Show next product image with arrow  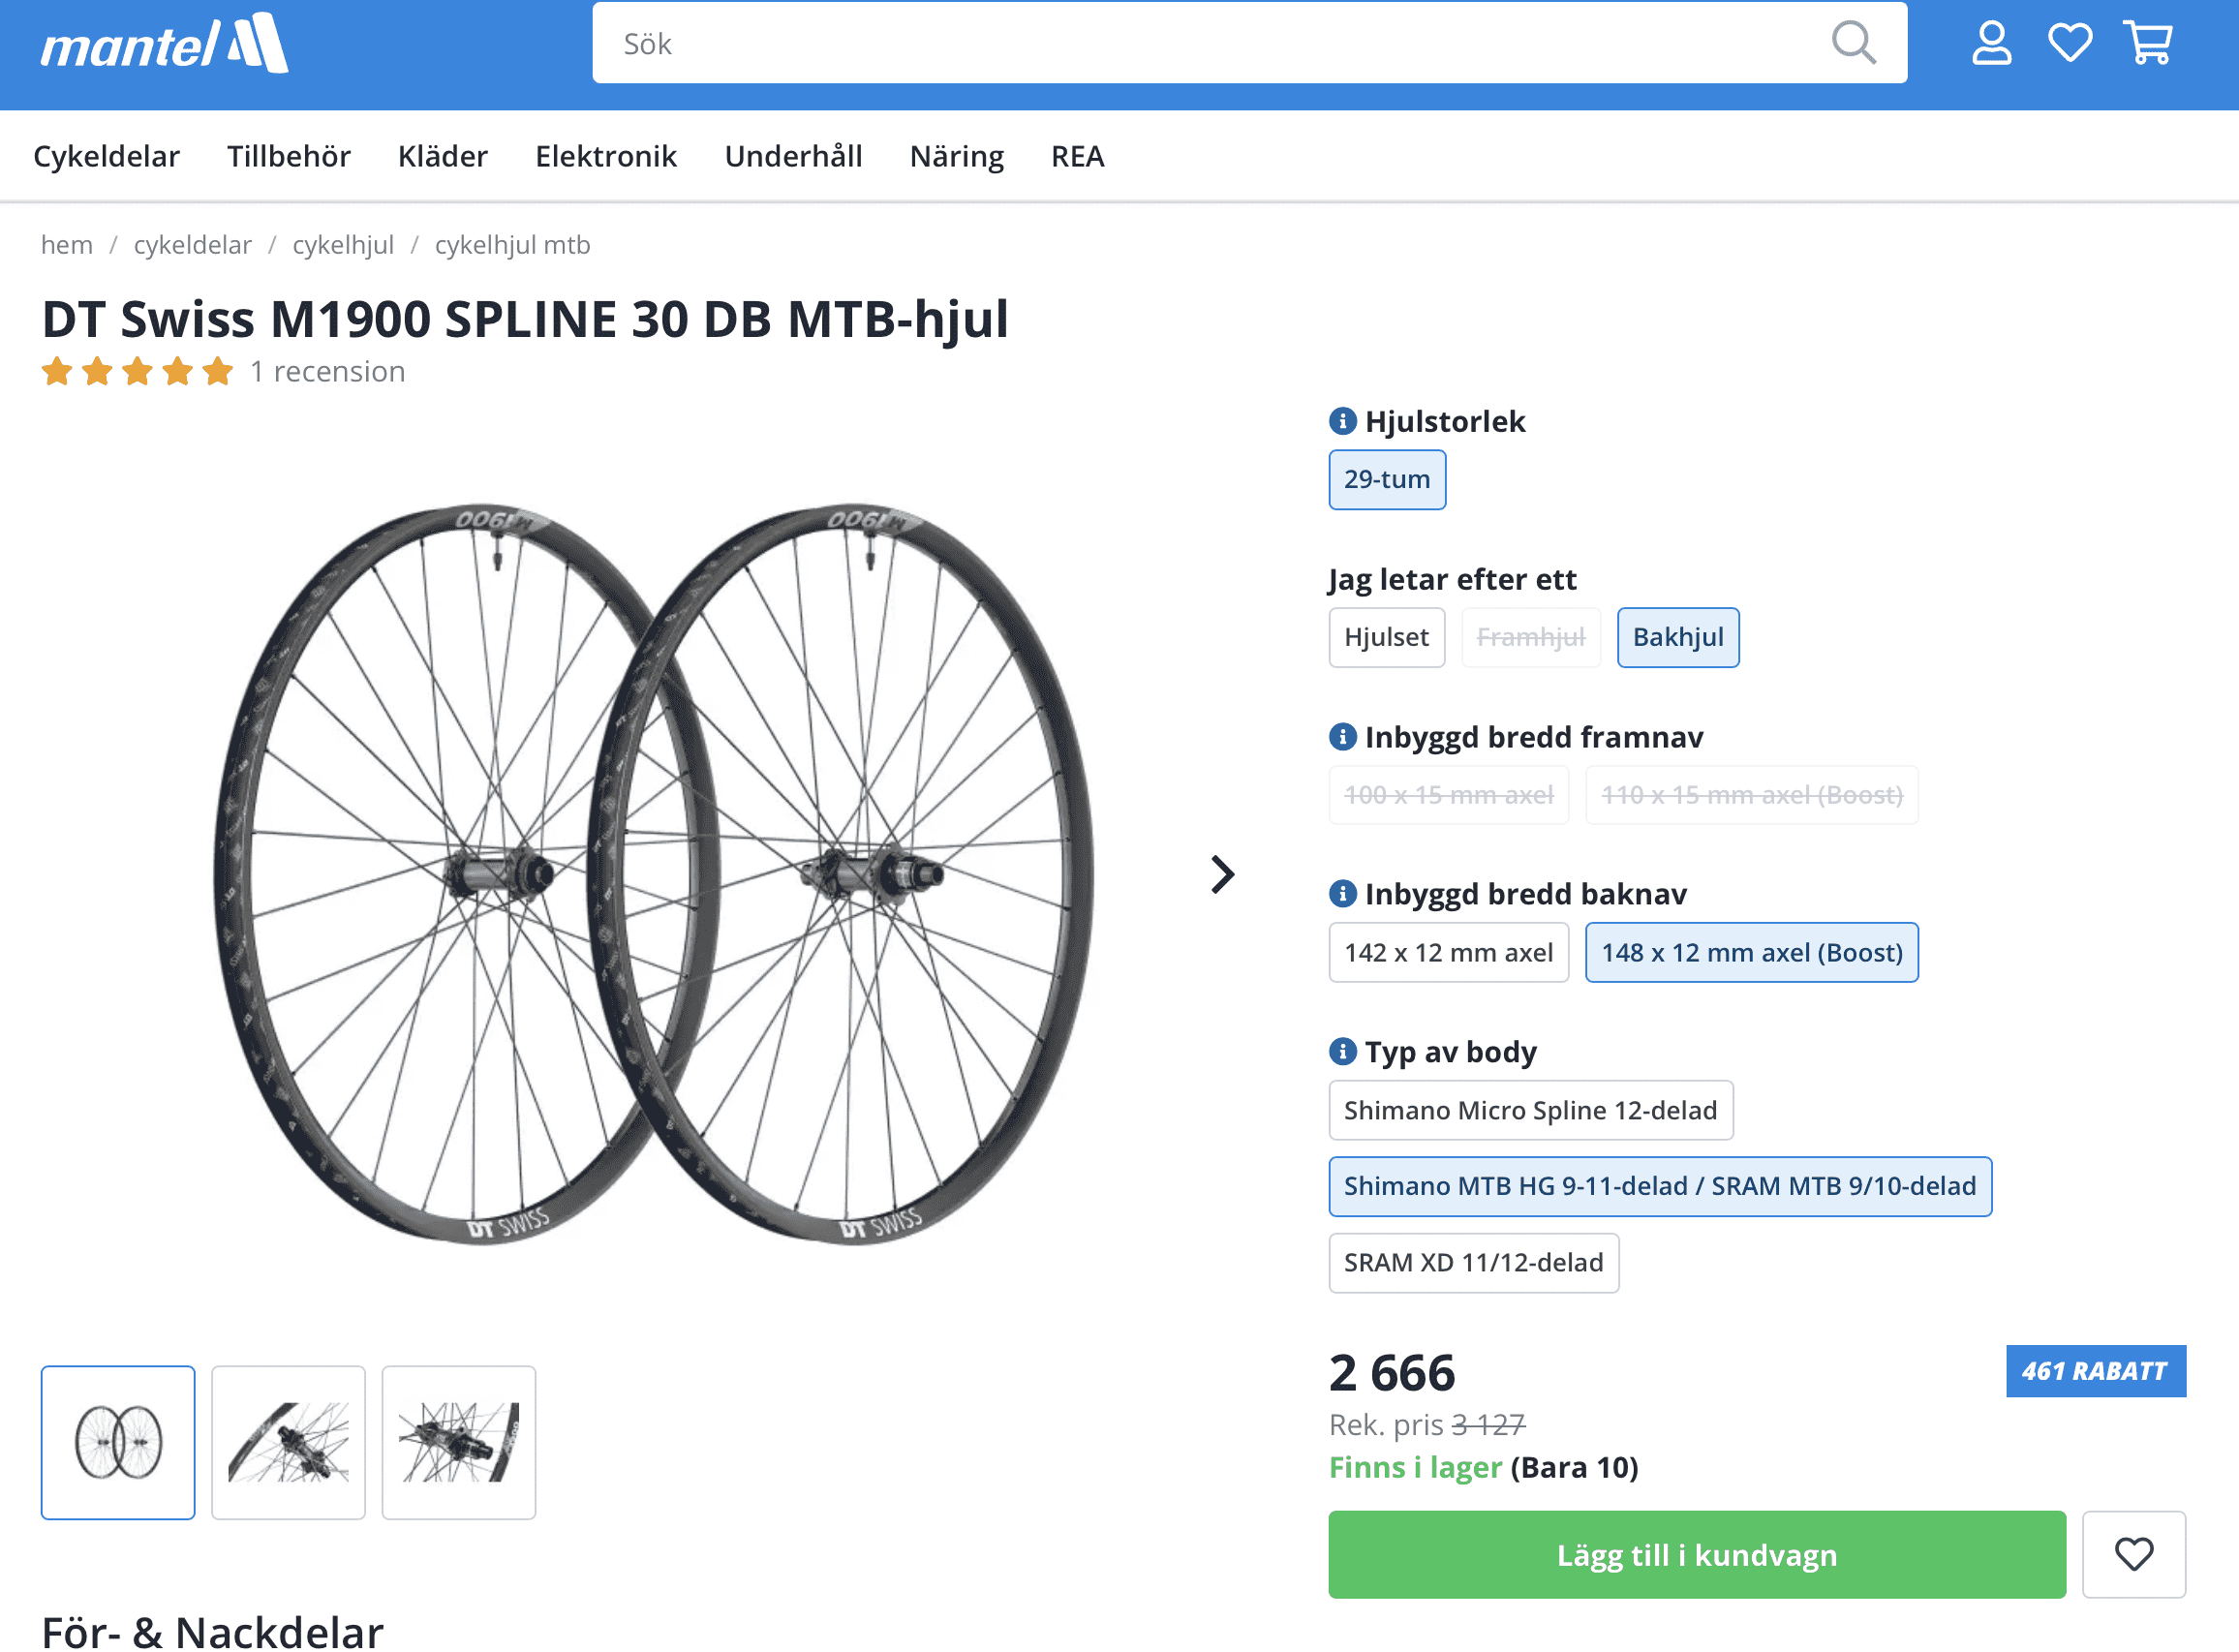1222,875
